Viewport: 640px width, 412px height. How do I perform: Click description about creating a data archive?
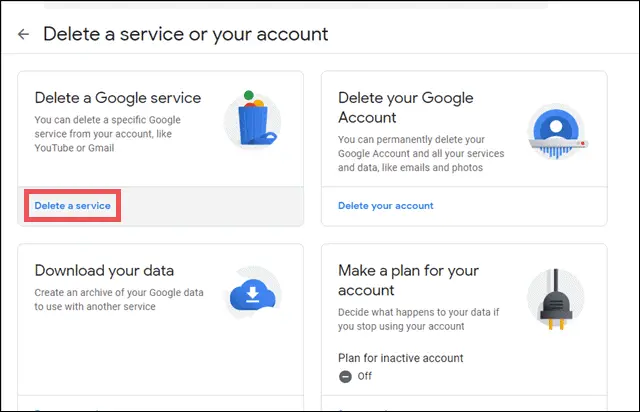tap(119, 300)
